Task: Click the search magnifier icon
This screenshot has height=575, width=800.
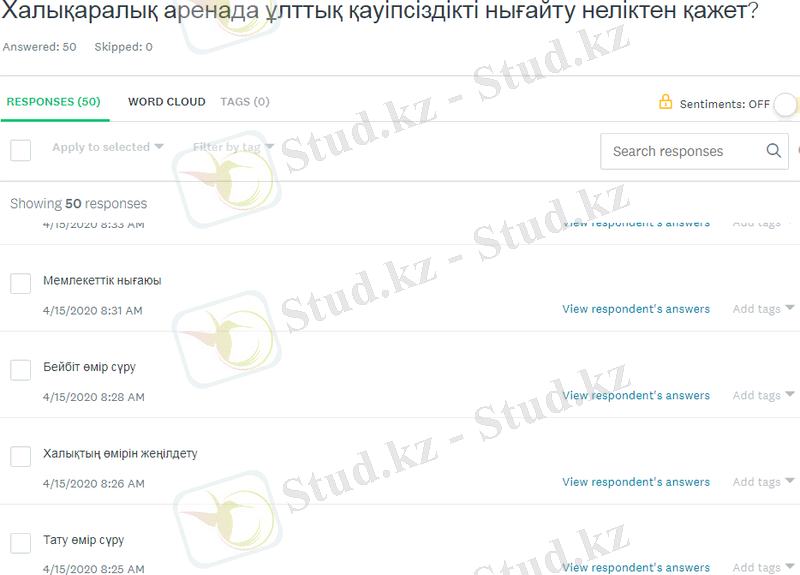Action: [773, 151]
